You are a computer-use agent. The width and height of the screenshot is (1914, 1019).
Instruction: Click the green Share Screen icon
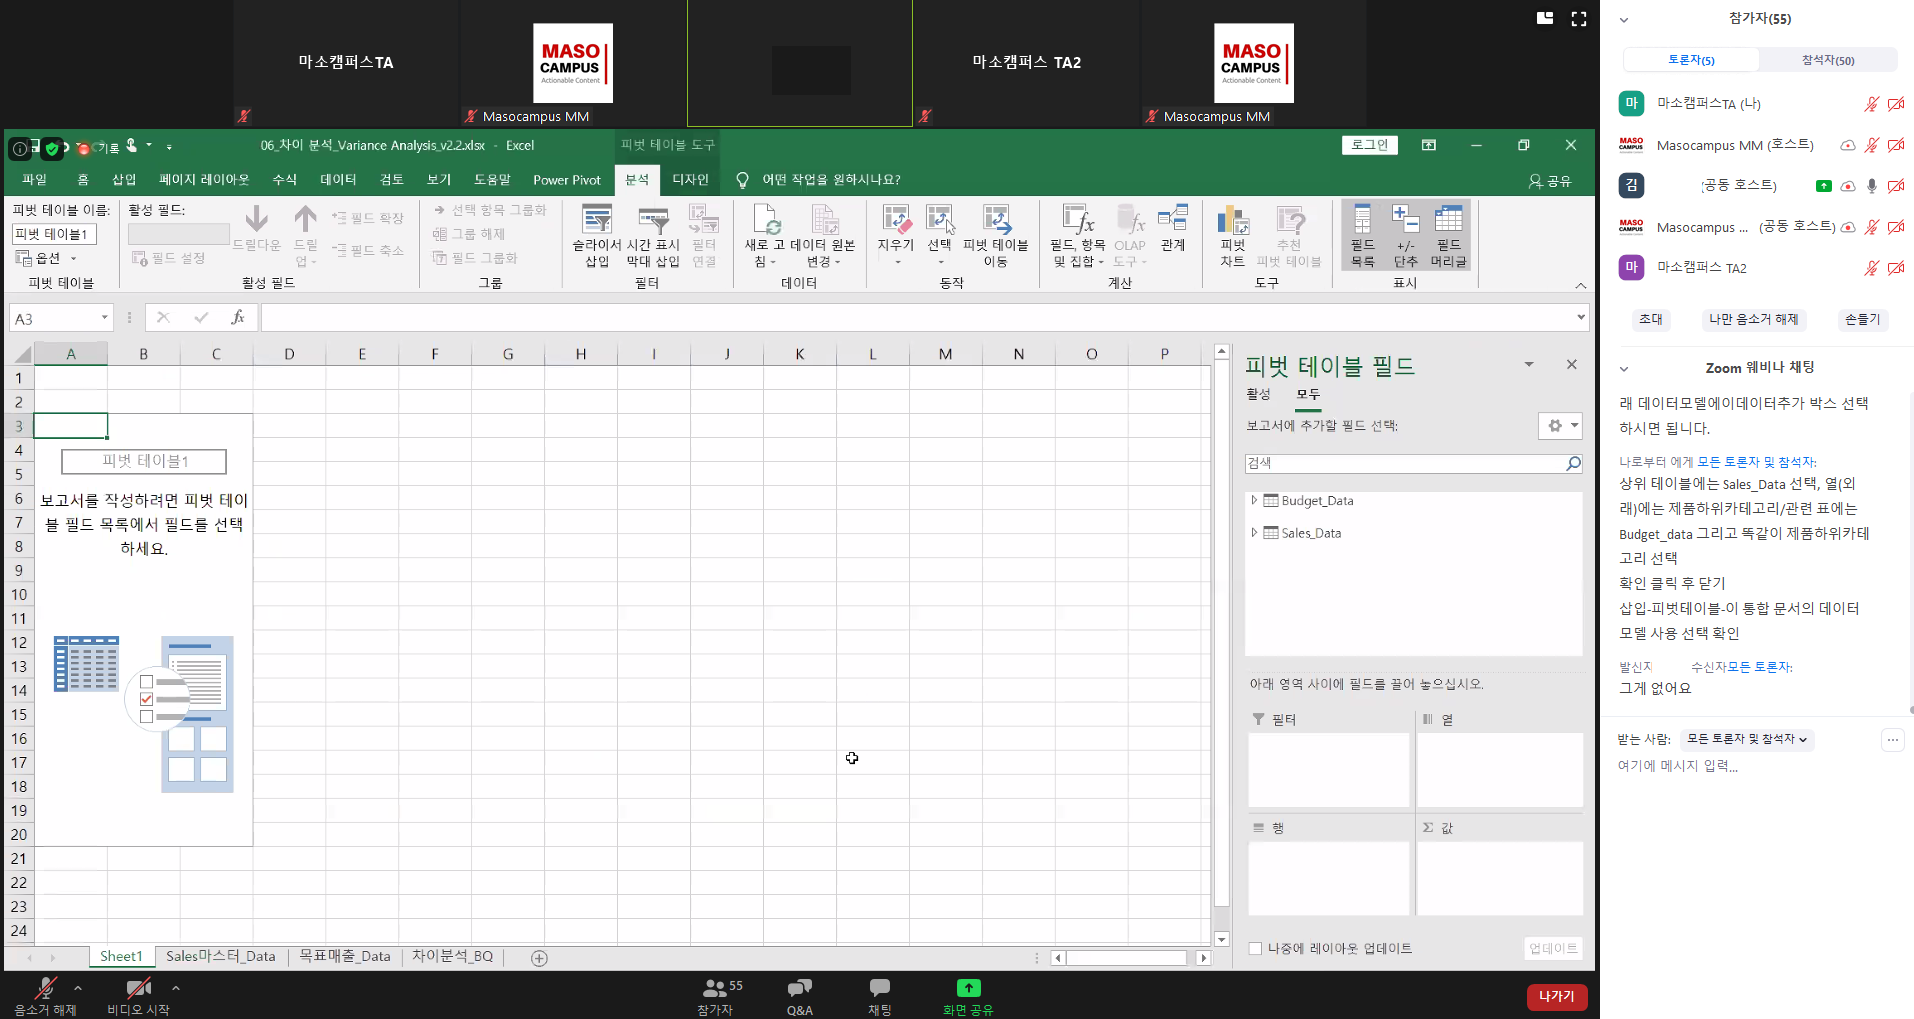click(968, 988)
